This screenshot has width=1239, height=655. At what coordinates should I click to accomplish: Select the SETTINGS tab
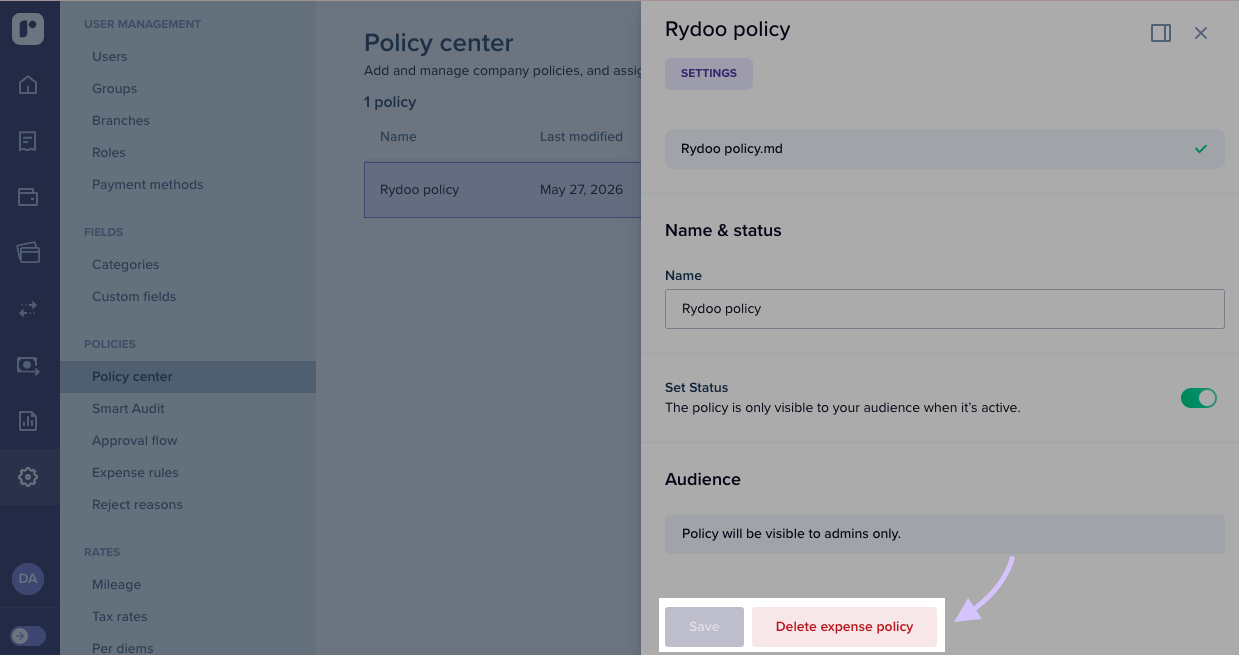(x=709, y=73)
